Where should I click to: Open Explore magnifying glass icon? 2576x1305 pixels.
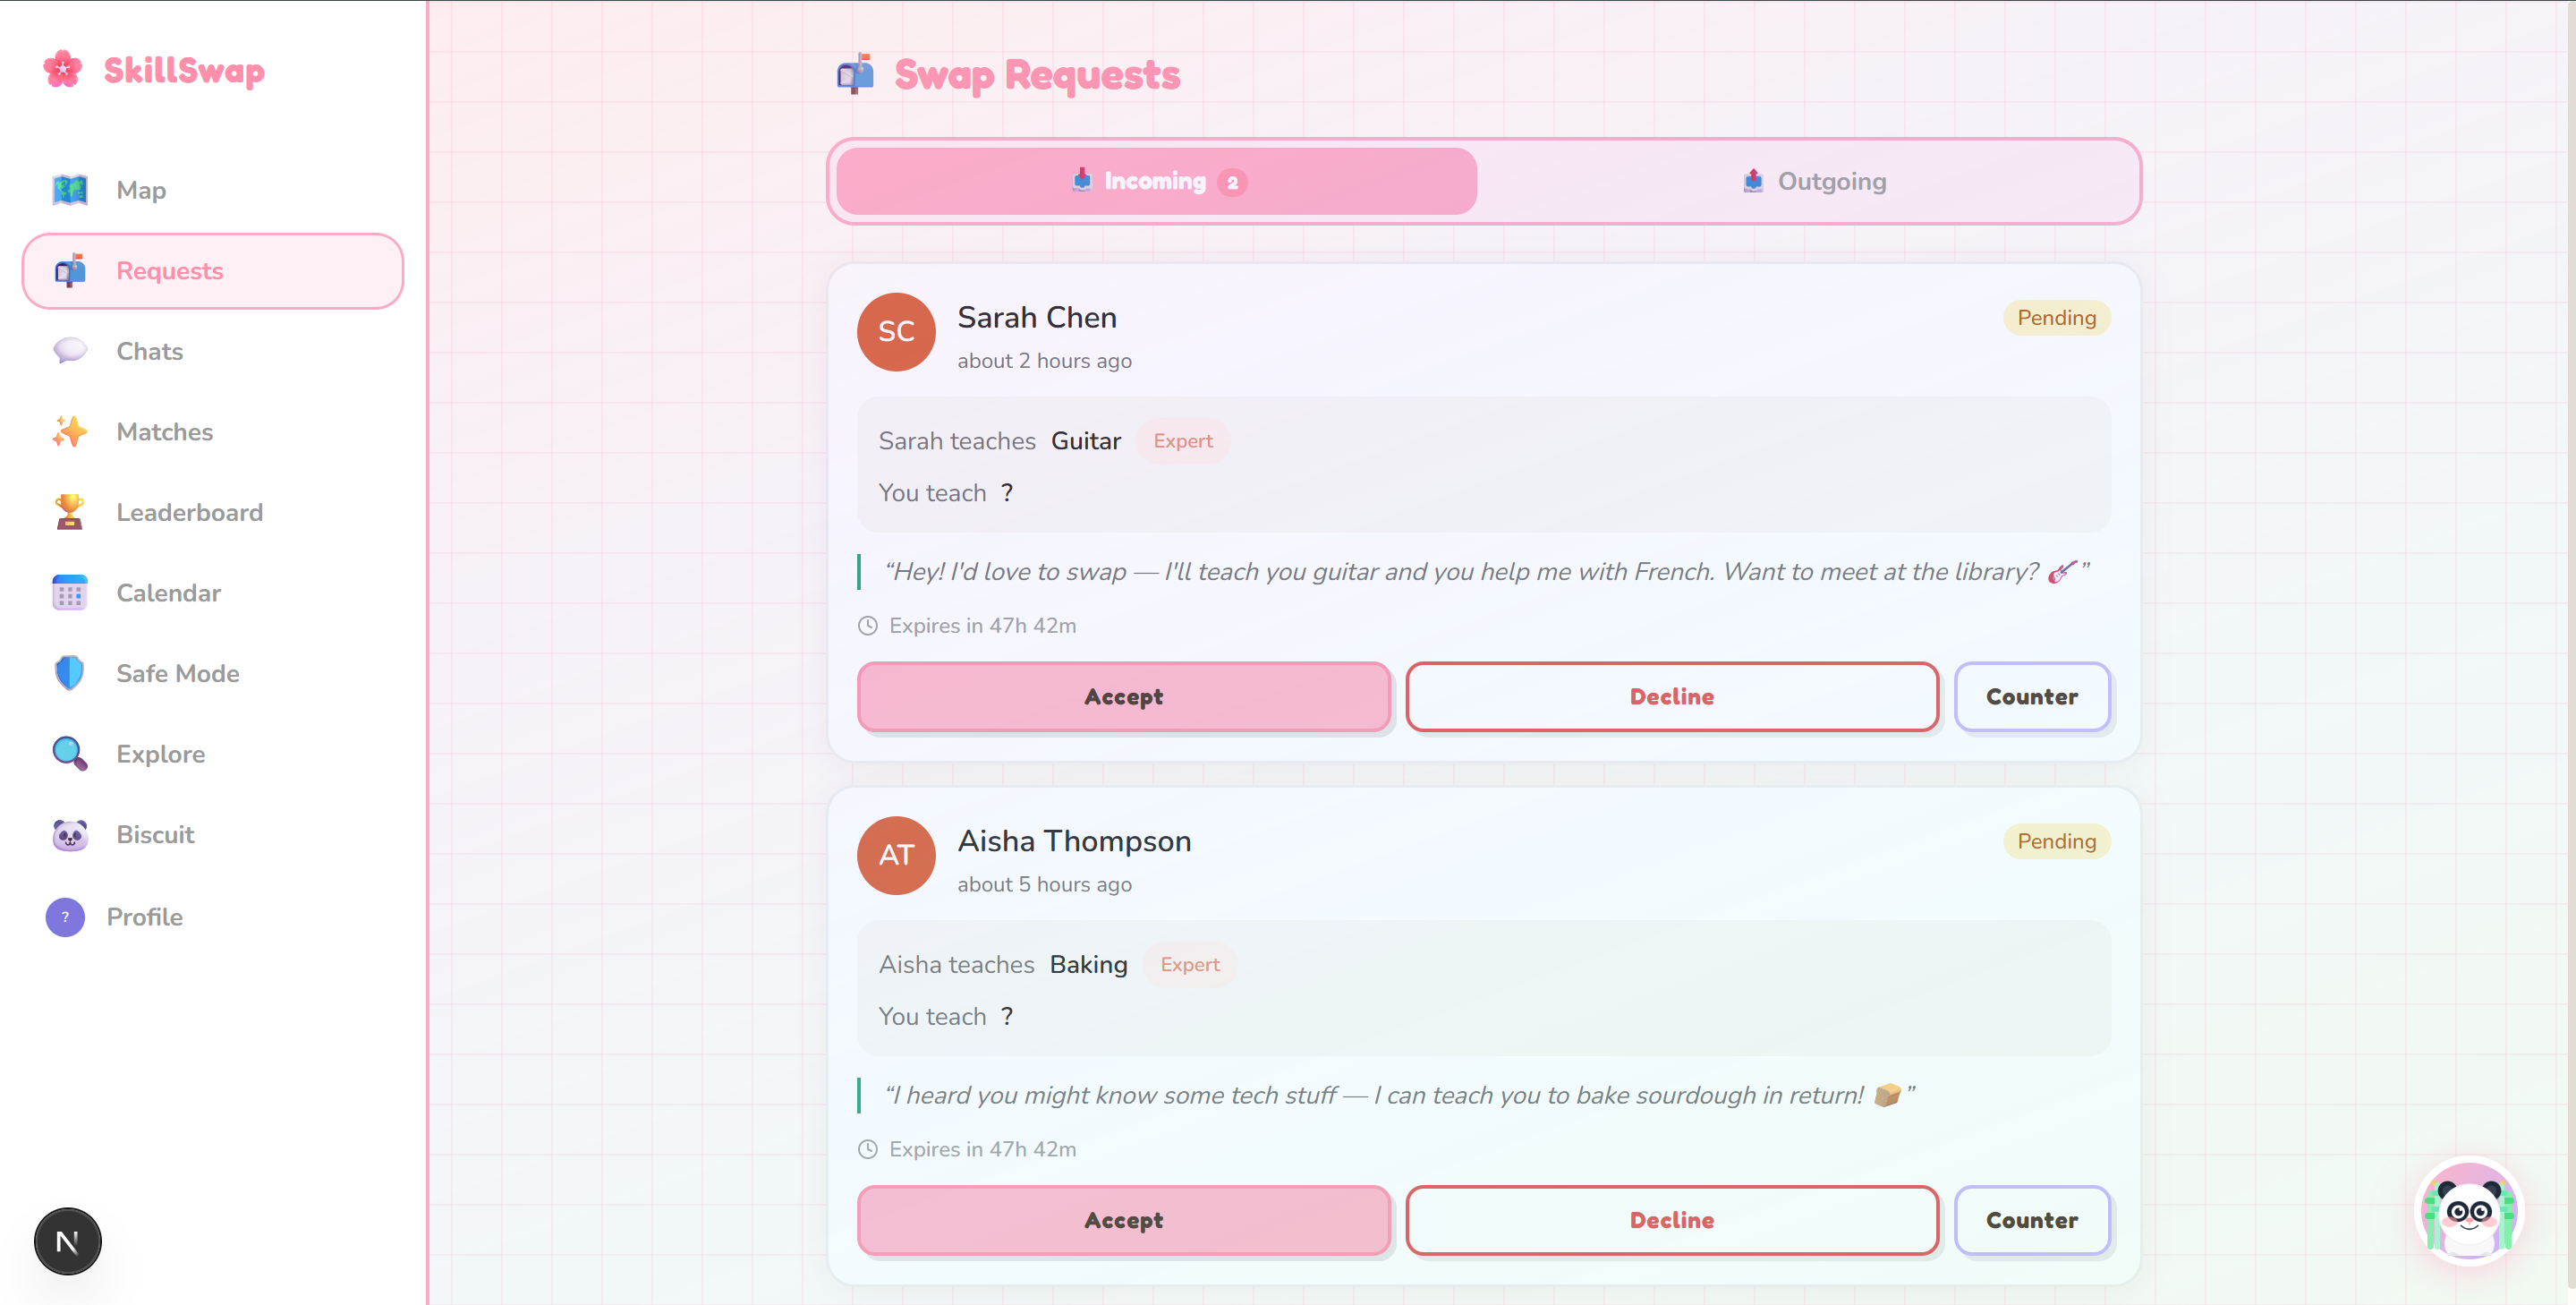[x=70, y=754]
